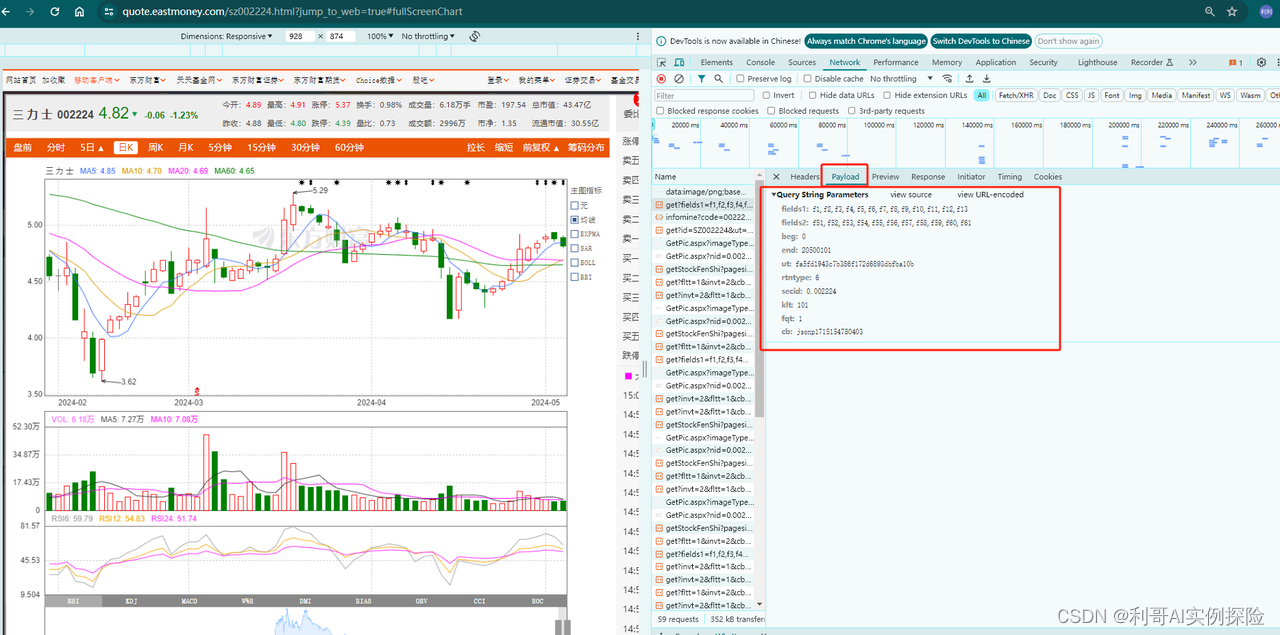
Task: Click Switch DevTools to Chinese
Action: tap(981, 41)
